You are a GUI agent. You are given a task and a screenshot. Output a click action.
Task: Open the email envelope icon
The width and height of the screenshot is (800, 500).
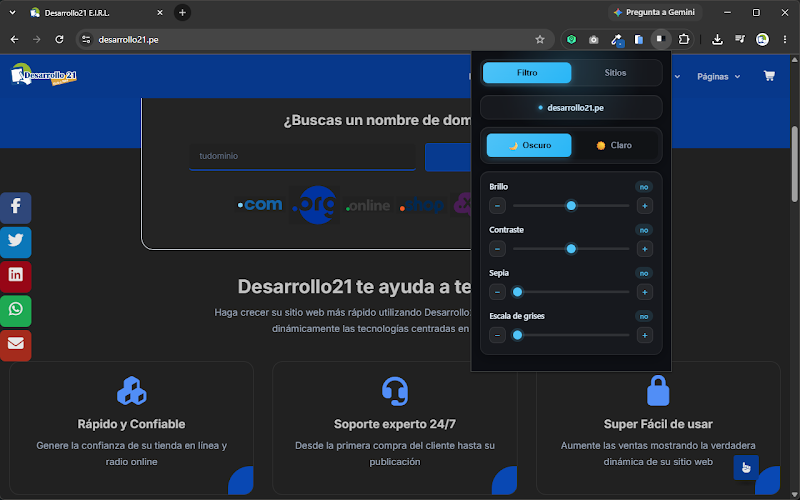(16, 345)
